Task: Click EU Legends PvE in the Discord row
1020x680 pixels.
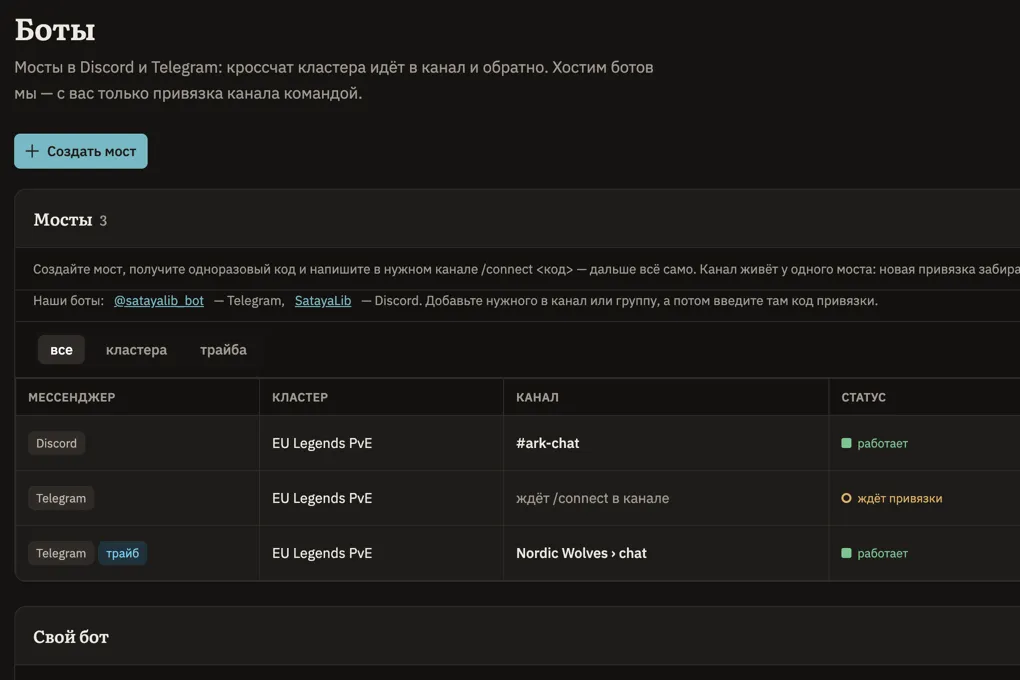Action: pos(322,443)
